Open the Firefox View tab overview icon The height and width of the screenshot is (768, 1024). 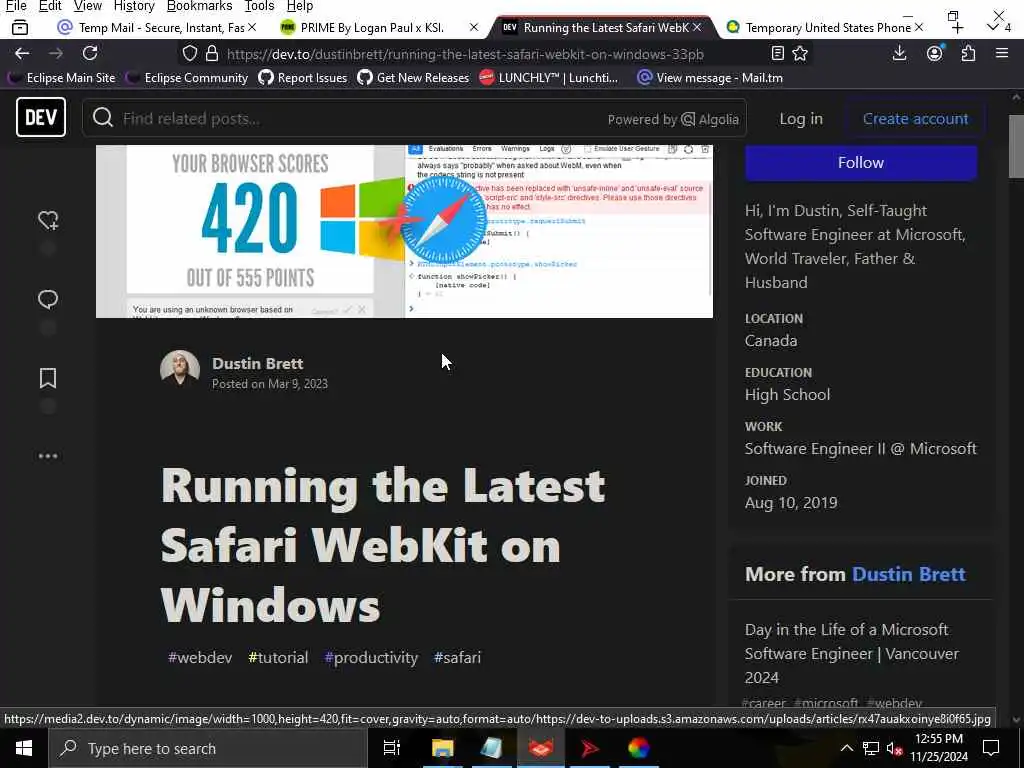20,27
